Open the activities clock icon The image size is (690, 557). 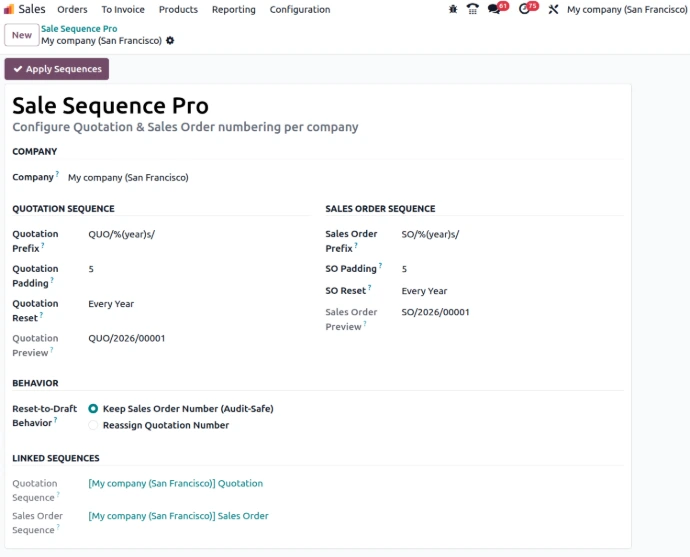click(x=525, y=9)
